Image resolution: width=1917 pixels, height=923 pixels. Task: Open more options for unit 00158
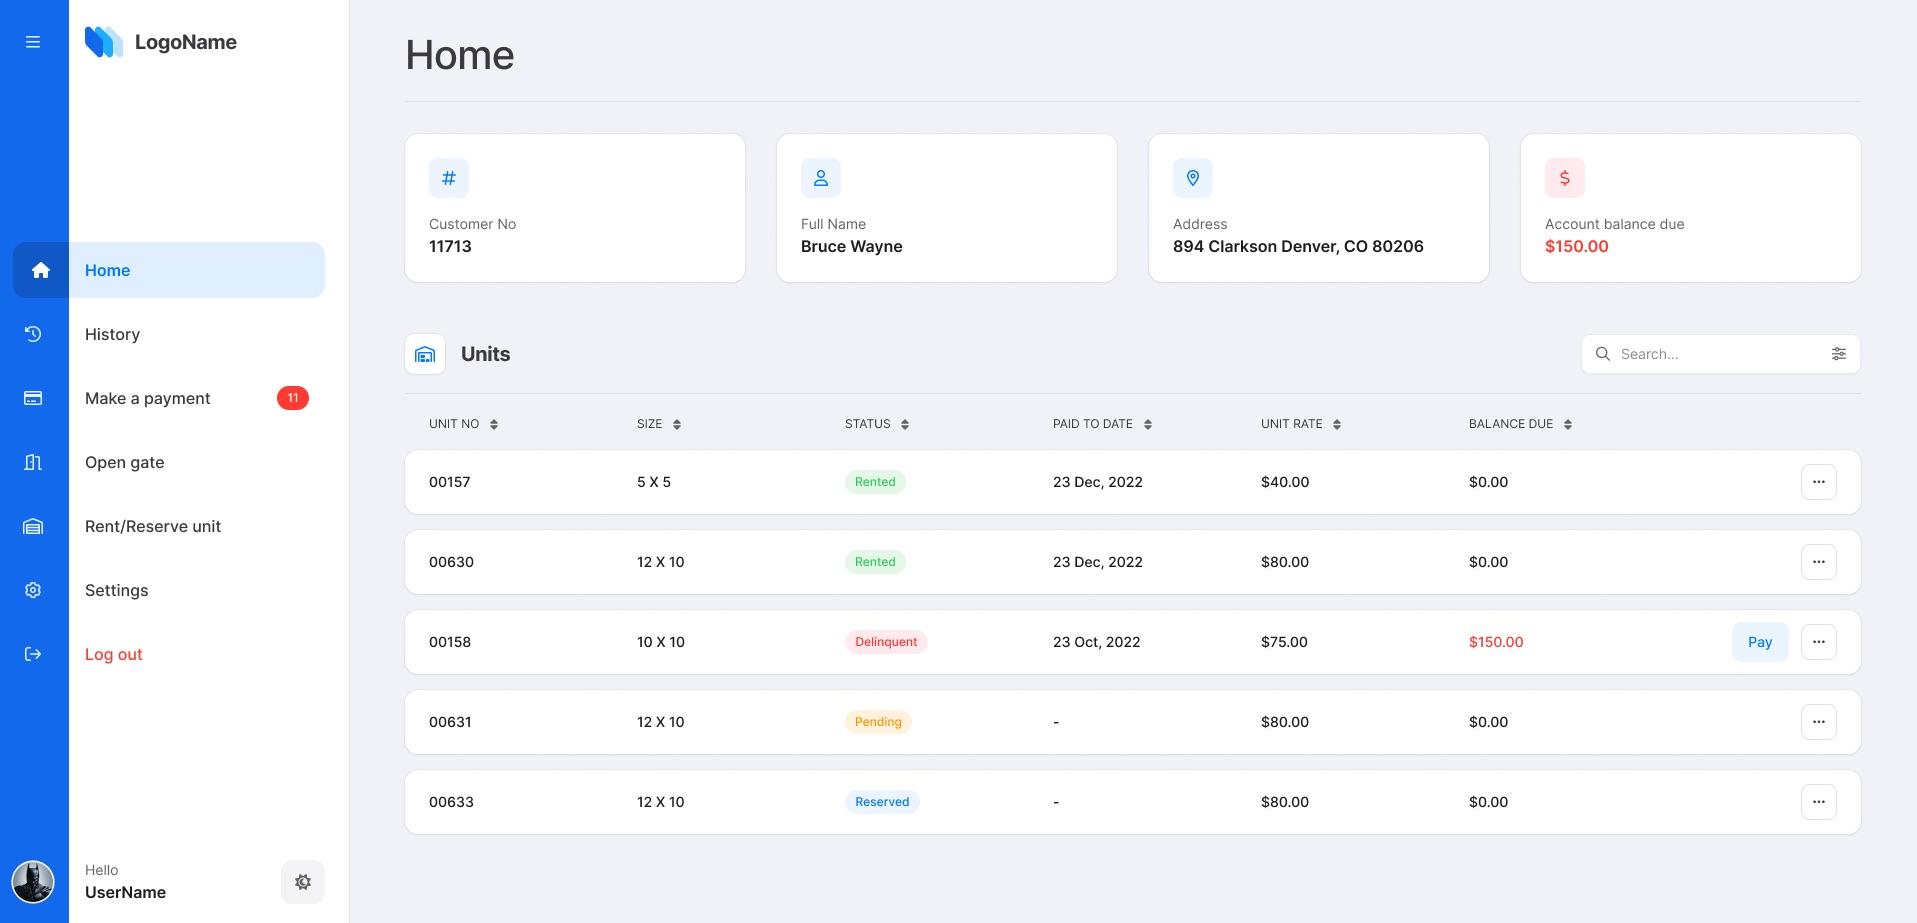pyautogui.click(x=1819, y=642)
